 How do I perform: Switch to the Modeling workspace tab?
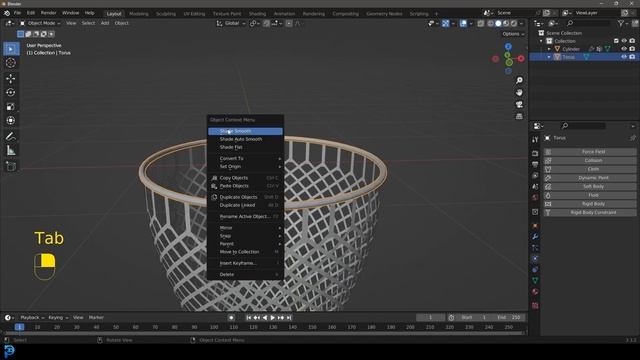click(x=139, y=13)
